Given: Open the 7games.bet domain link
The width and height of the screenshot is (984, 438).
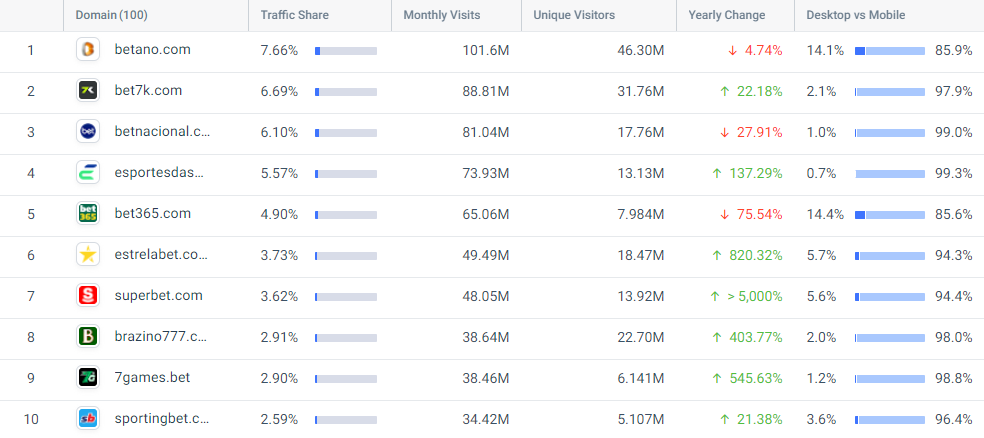Looking at the screenshot, I should (152, 378).
